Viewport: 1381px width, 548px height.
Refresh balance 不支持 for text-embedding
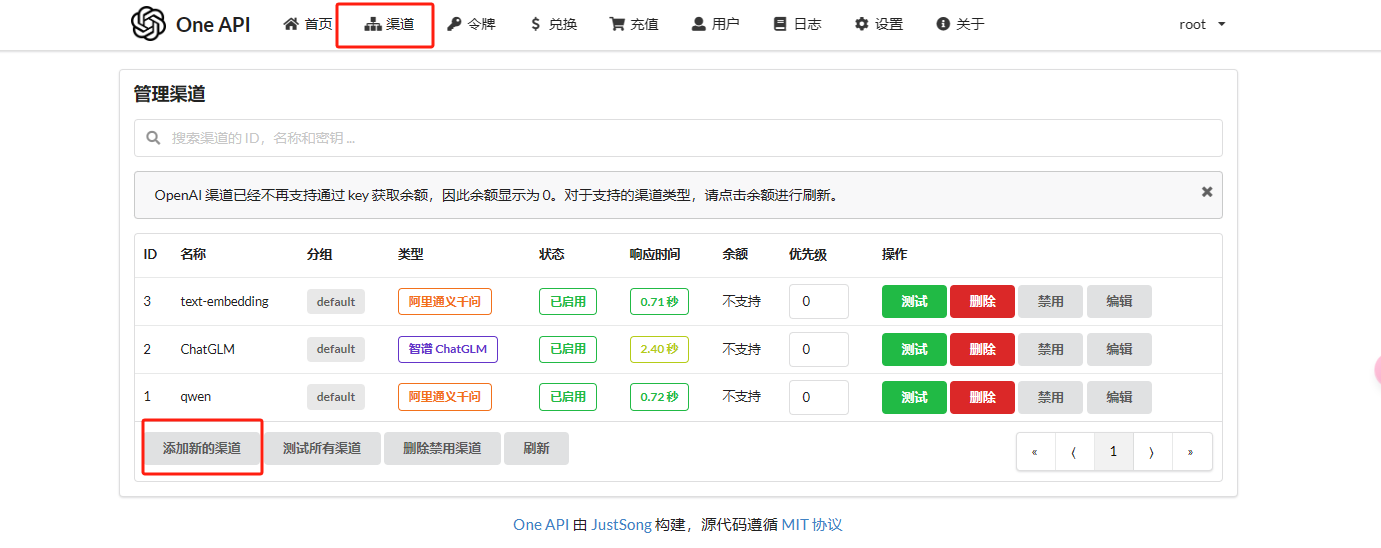pyautogui.click(x=741, y=301)
